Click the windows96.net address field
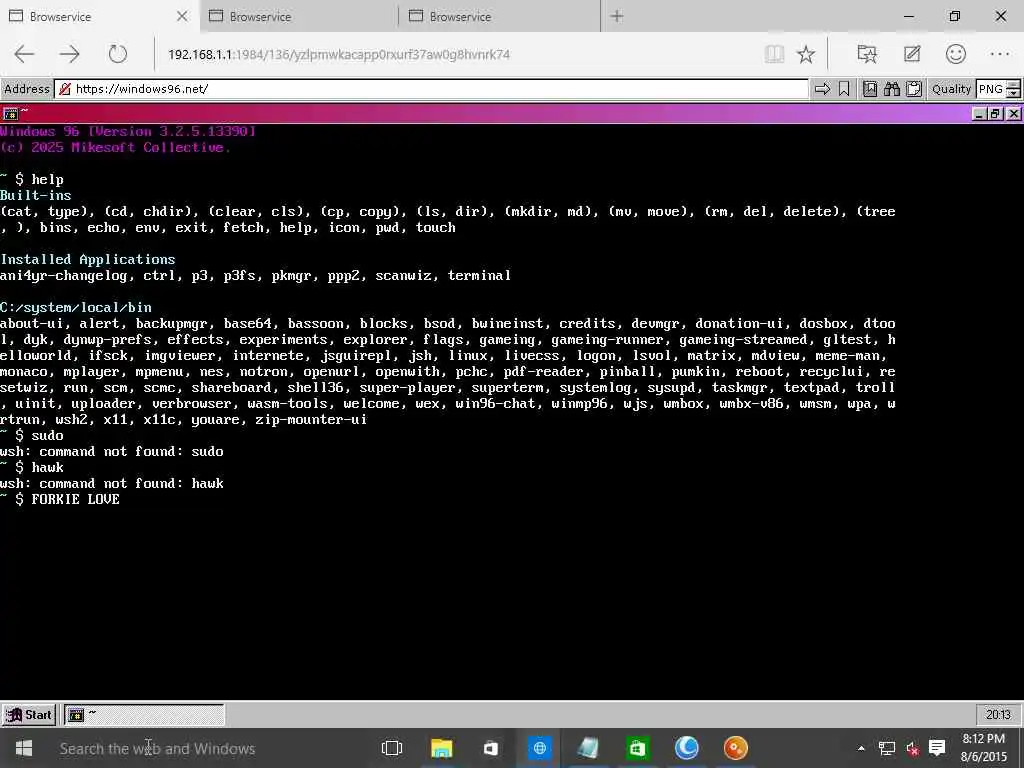Image resolution: width=1024 pixels, height=768 pixels. coord(432,89)
